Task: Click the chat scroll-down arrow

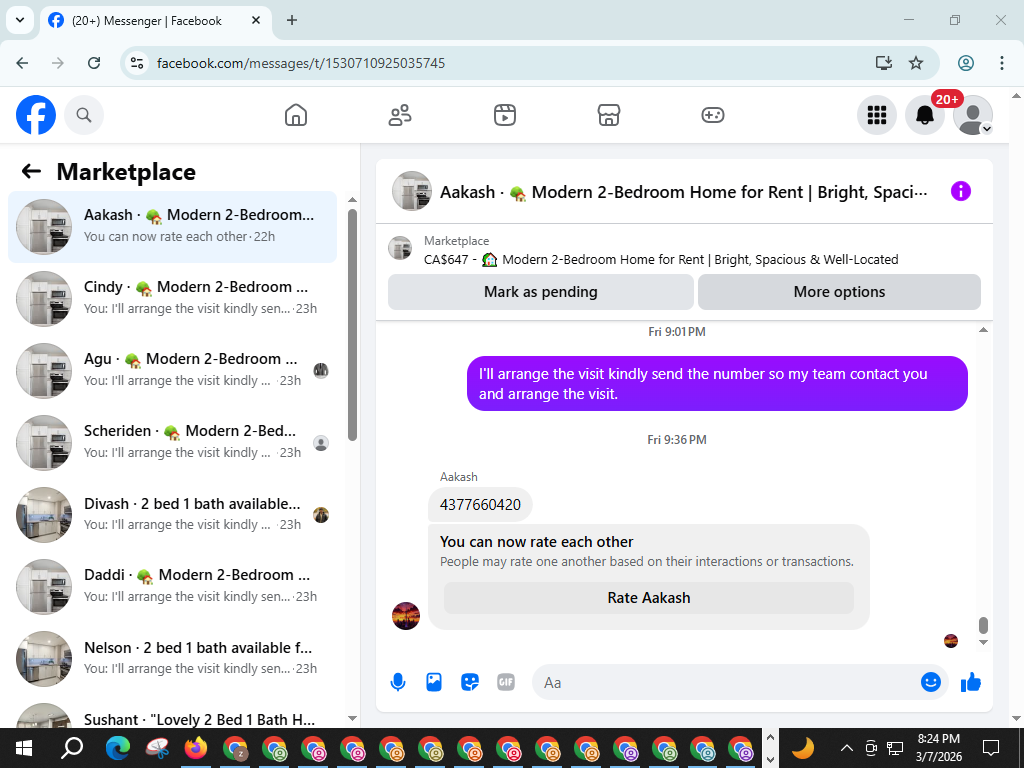Action: [983, 643]
